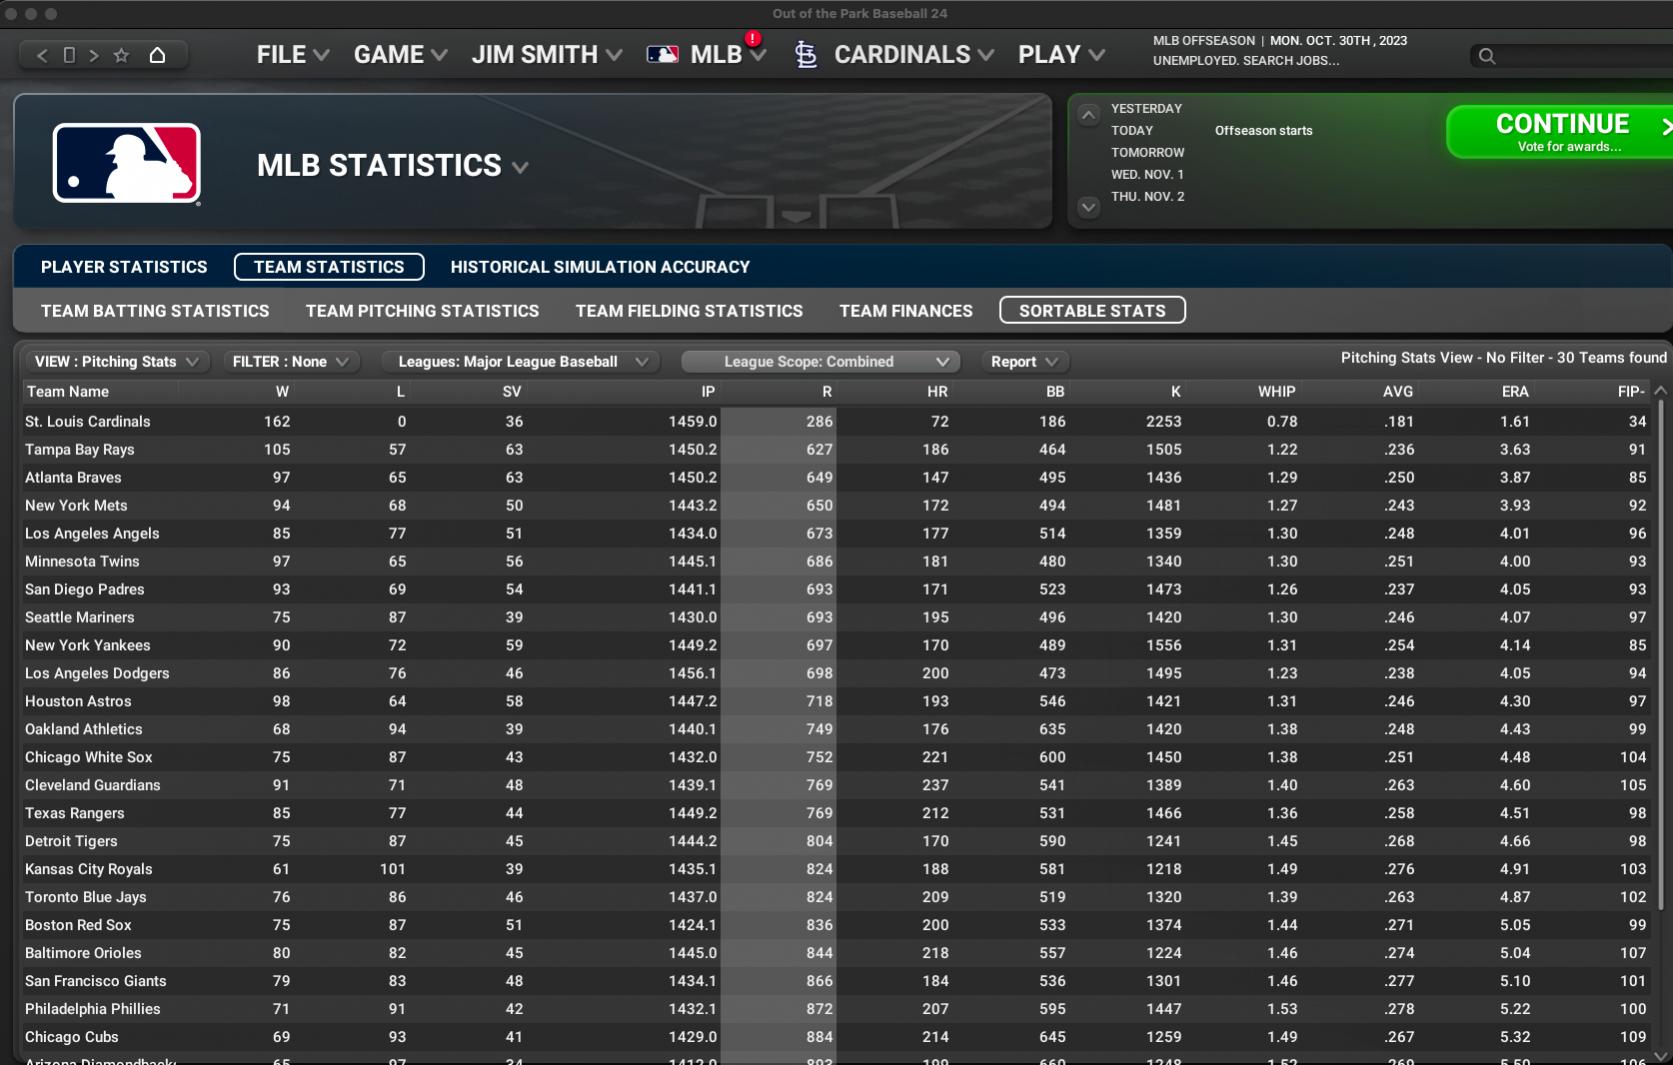Screen dimensions: 1673x1065
Task: Show earlier schedule days with up chevron
Action: pyautogui.click(x=1089, y=115)
